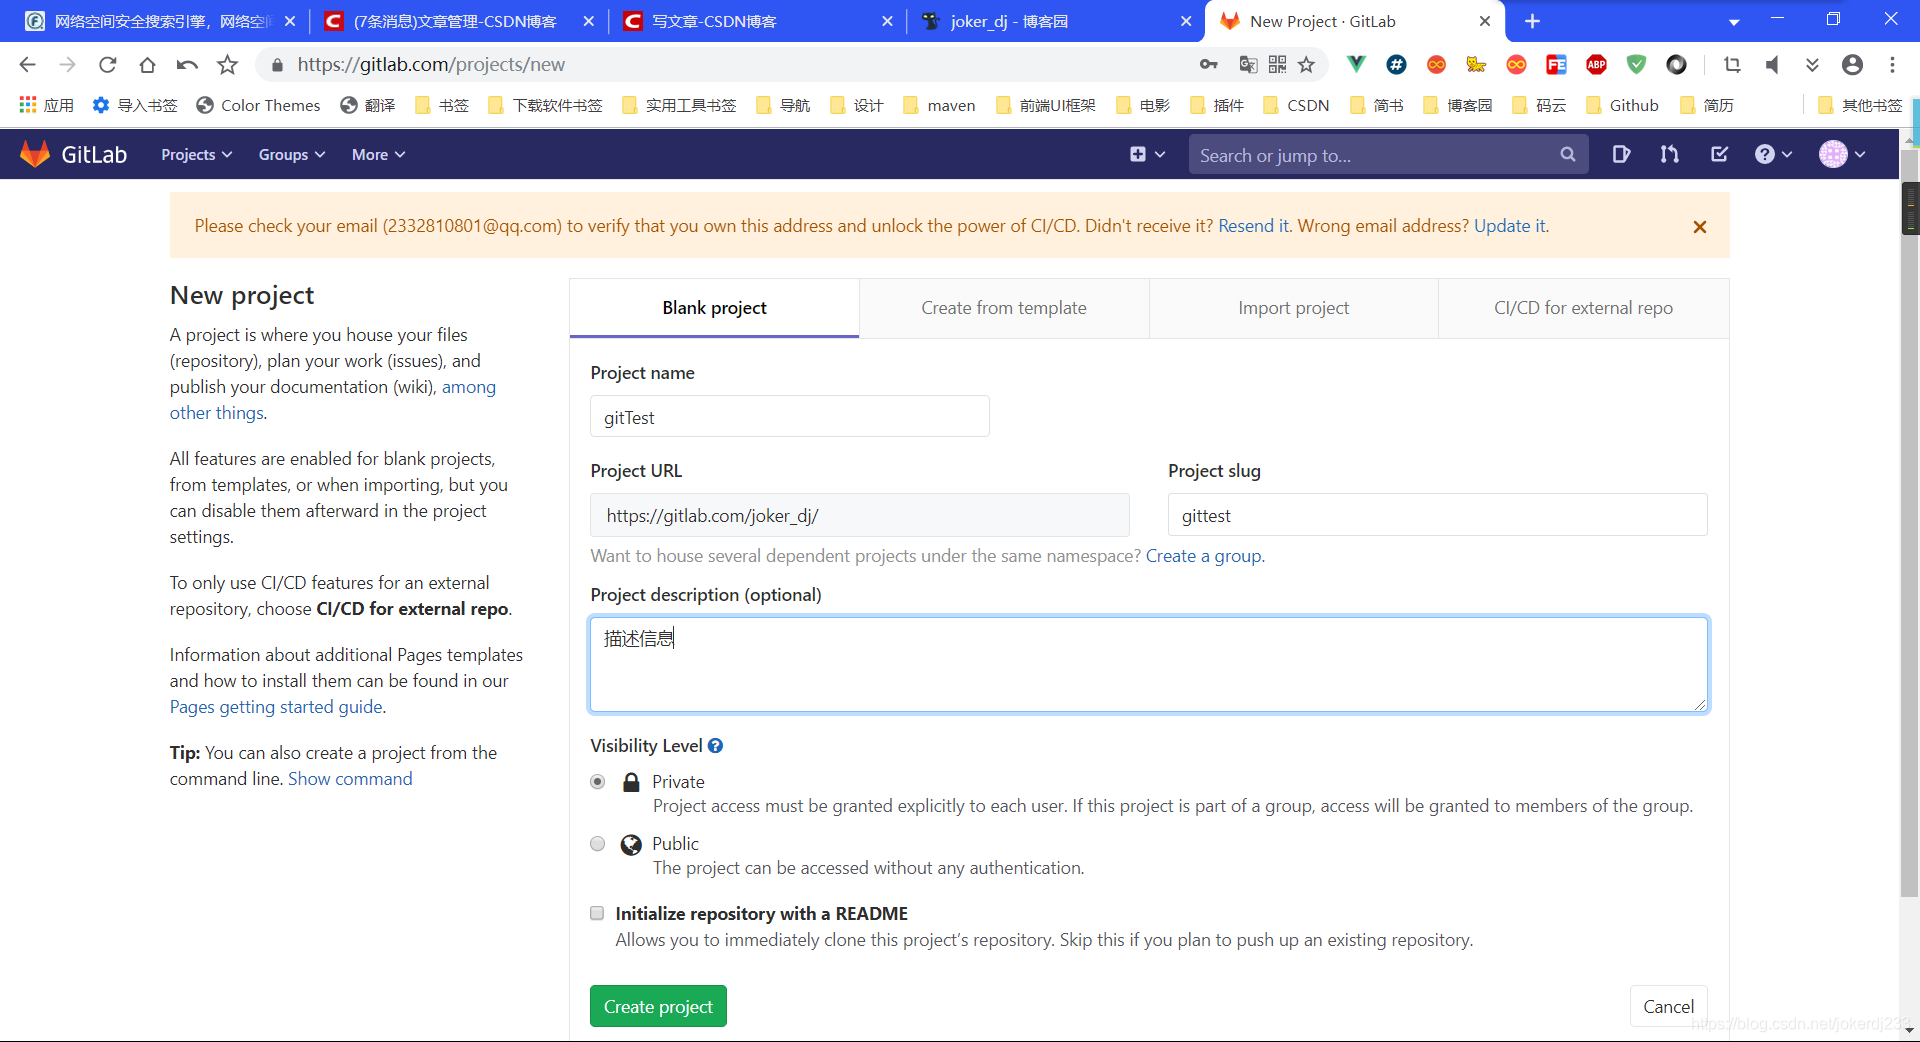Open the user avatar menu
The image size is (1920, 1042).
coord(1842,154)
